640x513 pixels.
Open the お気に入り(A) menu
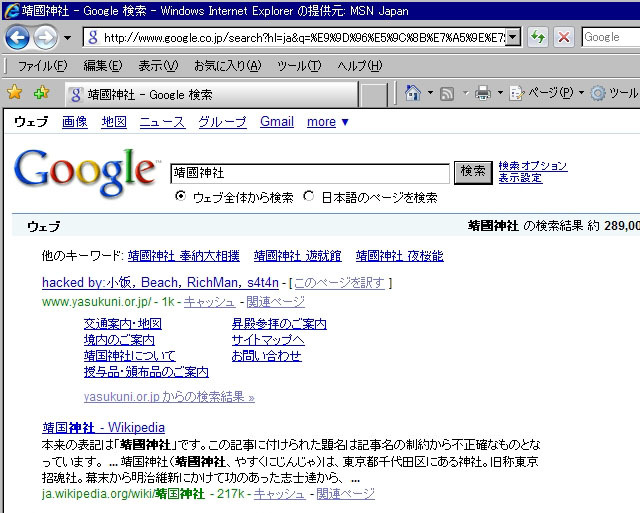tap(227, 66)
